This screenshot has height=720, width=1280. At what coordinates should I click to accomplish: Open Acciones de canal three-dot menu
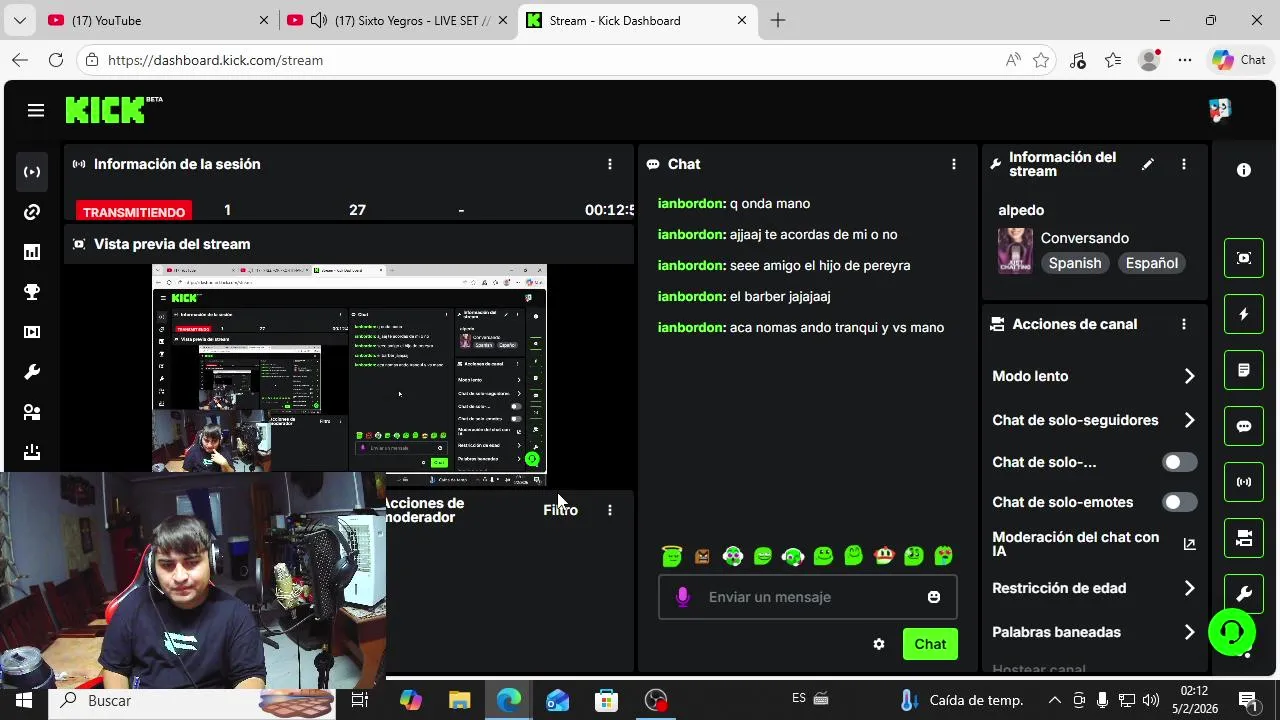(1184, 324)
